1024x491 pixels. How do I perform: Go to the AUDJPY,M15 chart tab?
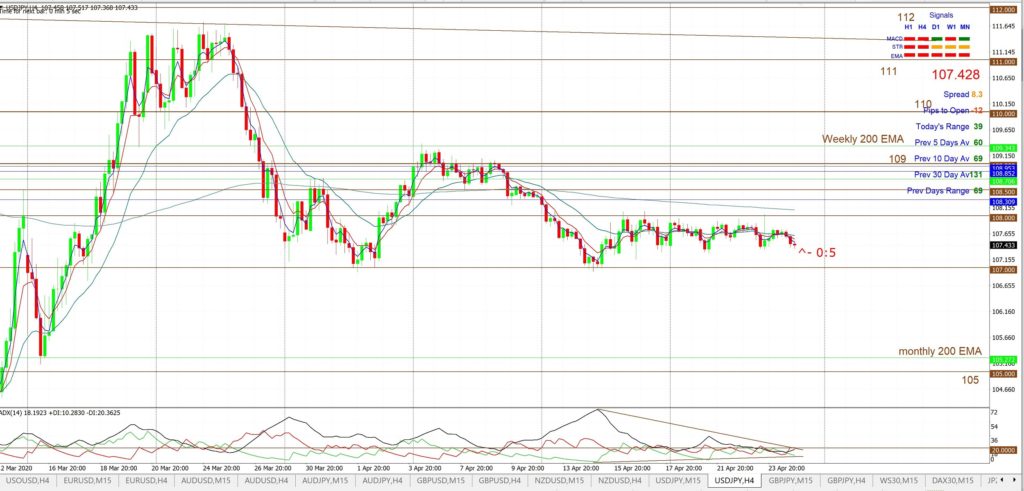click(325, 481)
